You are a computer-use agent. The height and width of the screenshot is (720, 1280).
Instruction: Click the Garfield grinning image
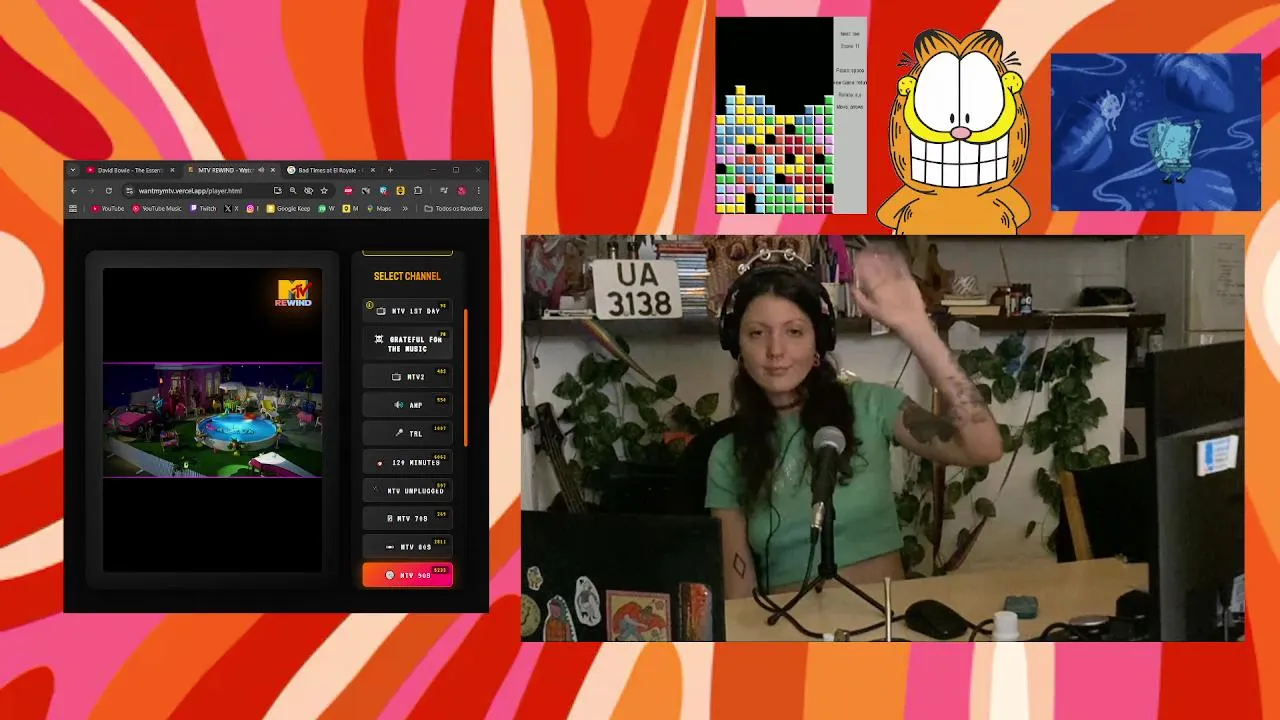pos(958,130)
